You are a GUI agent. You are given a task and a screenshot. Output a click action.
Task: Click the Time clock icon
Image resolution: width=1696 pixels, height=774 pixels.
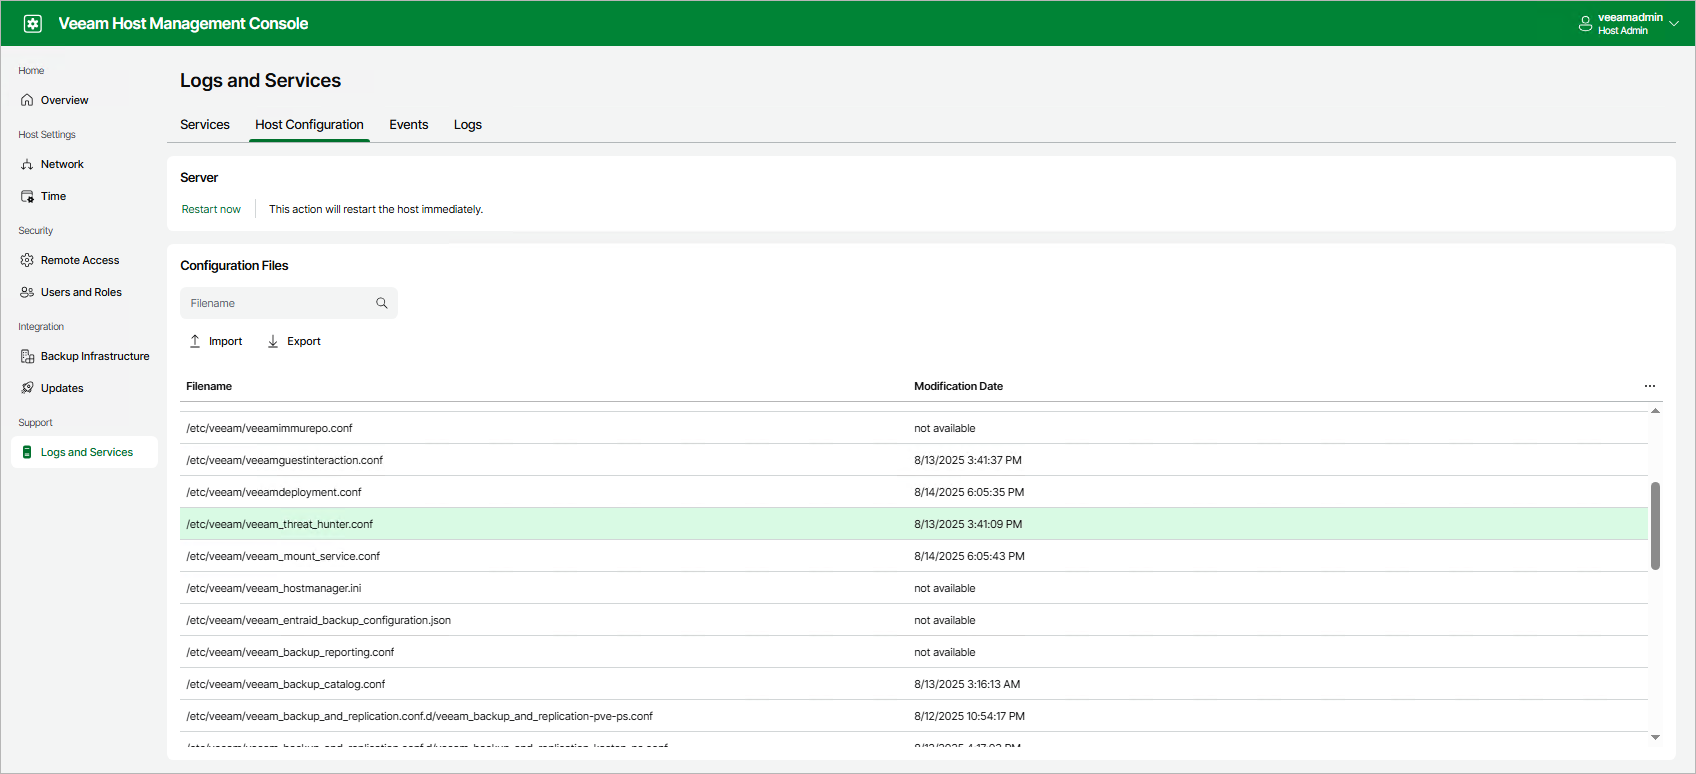click(x=27, y=196)
